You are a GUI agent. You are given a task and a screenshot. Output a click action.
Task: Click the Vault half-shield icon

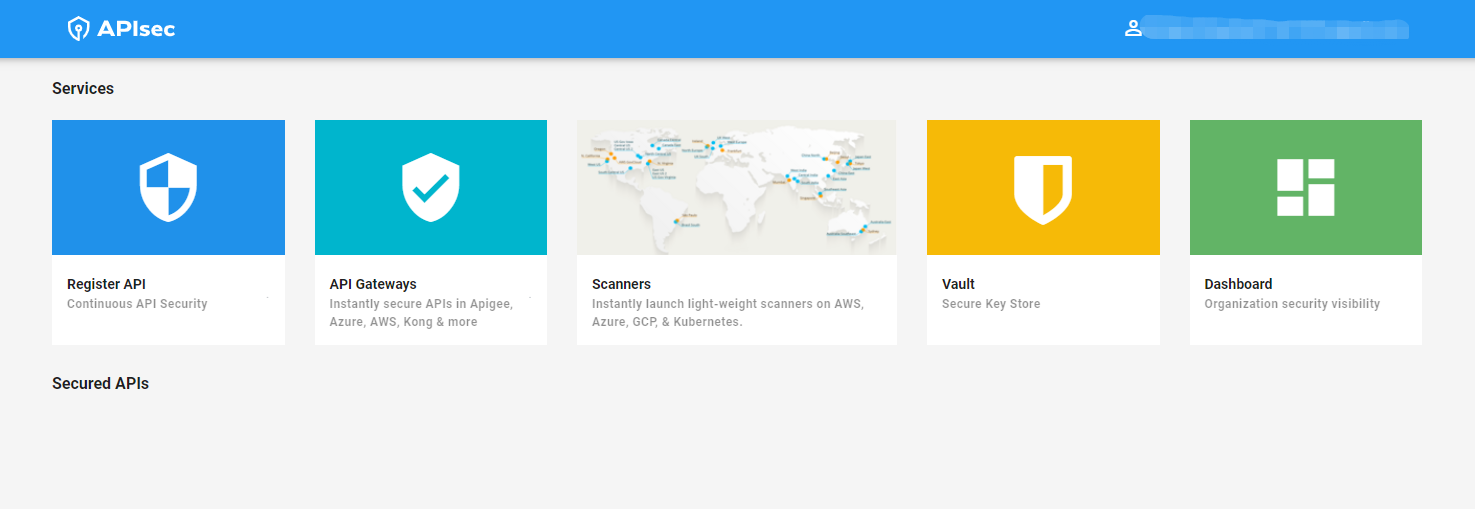click(1043, 189)
